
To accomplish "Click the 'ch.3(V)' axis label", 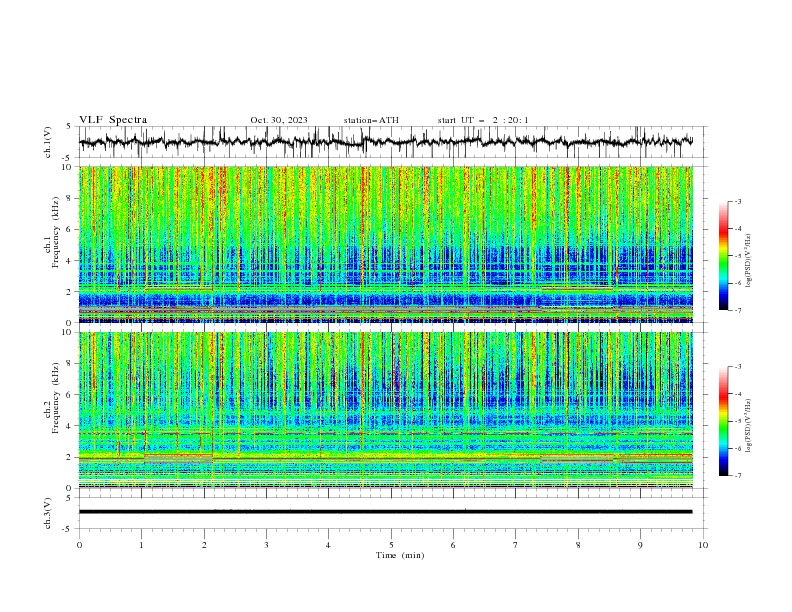I will click(x=48, y=513).
